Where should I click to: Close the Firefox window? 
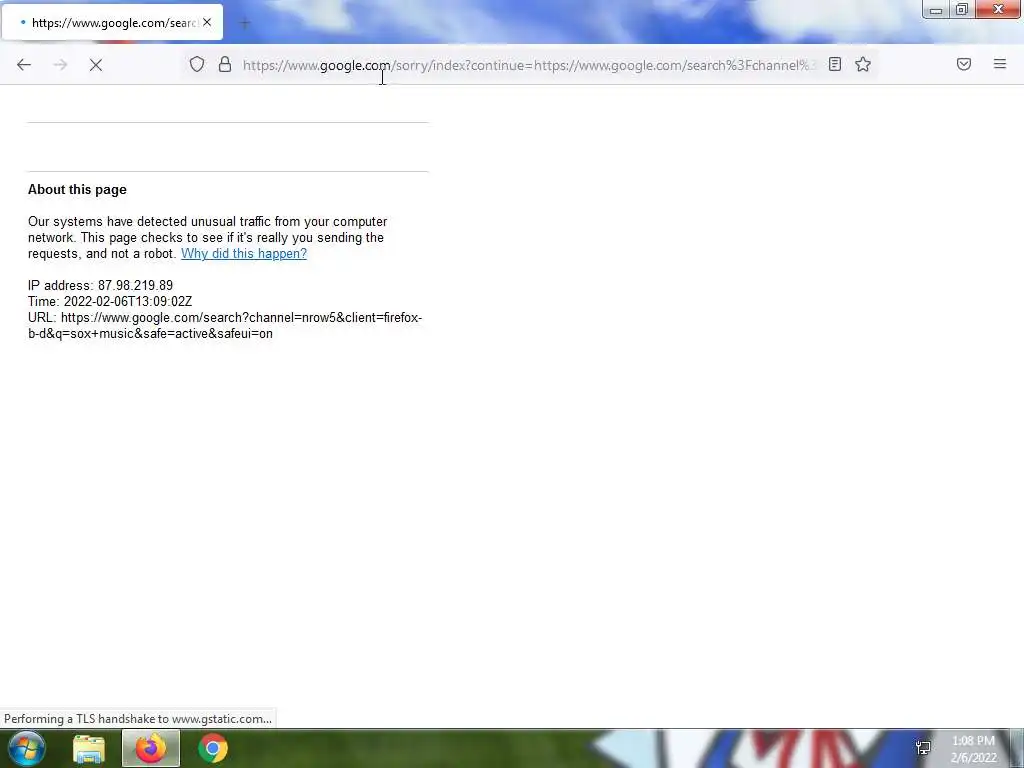(998, 9)
